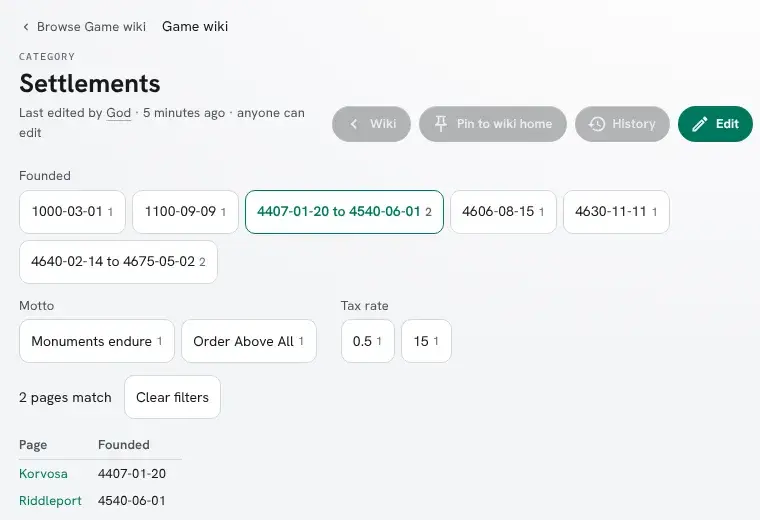
Task: Click the CATEGORY label above the heading
Action: pyautogui.click(x=47, y=57)
